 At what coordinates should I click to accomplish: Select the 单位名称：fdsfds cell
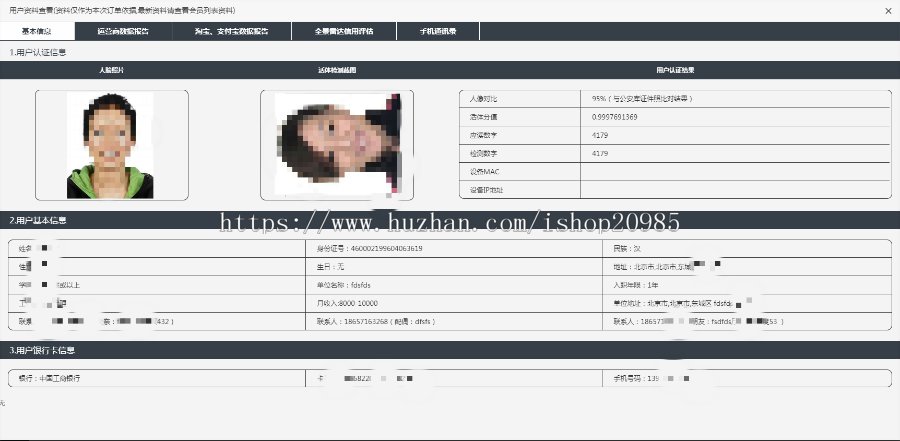pyautogui.click(x=454, y=285)
